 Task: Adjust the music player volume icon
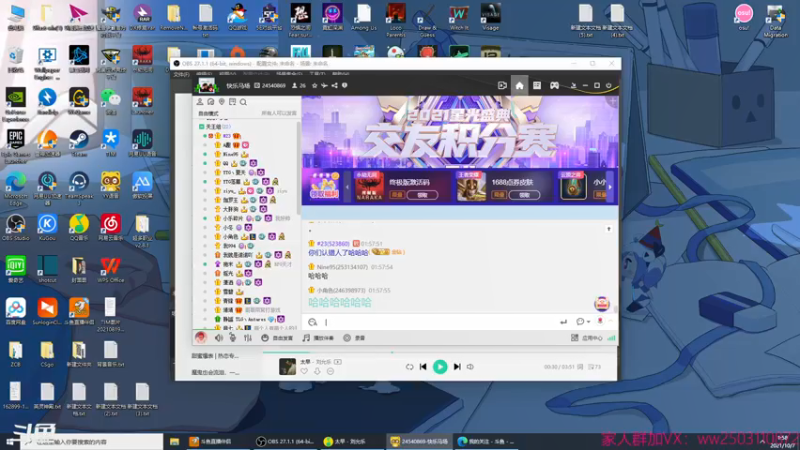470,367
